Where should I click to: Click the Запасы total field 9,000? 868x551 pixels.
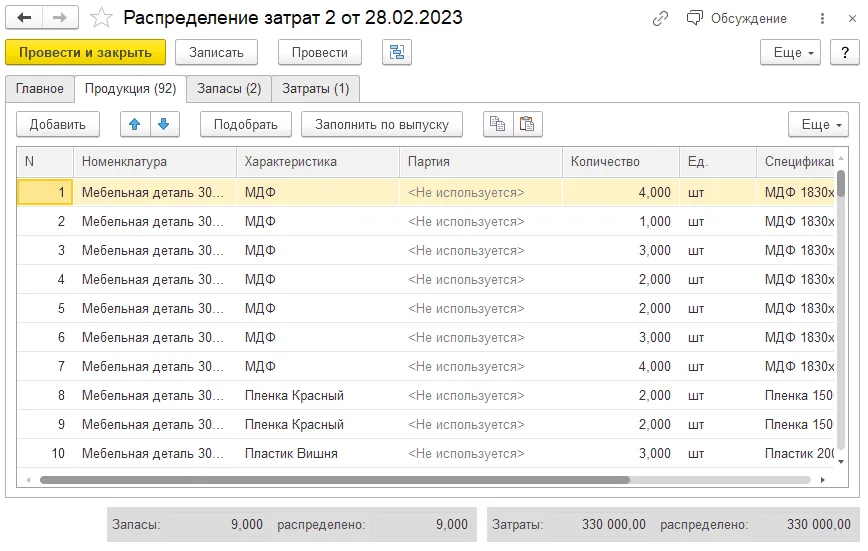[216, 524]
